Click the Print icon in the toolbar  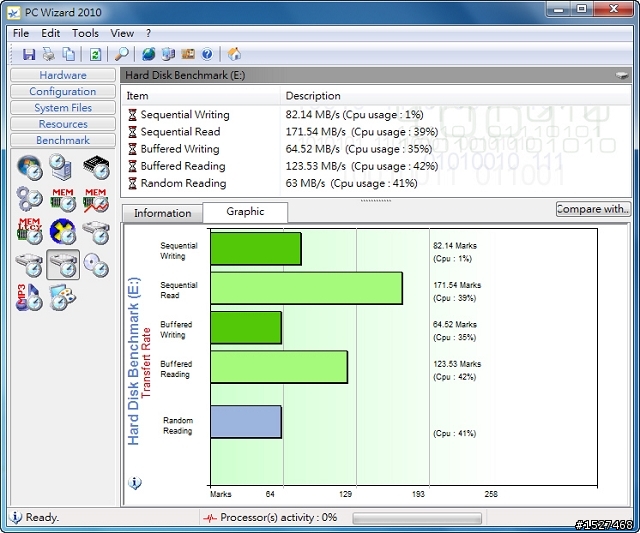(49, 54)
